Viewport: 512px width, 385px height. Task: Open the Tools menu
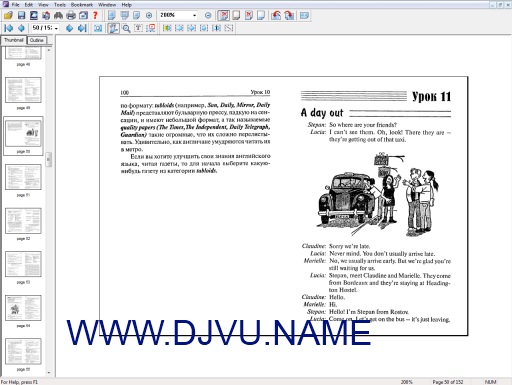[x=60, y=5]
